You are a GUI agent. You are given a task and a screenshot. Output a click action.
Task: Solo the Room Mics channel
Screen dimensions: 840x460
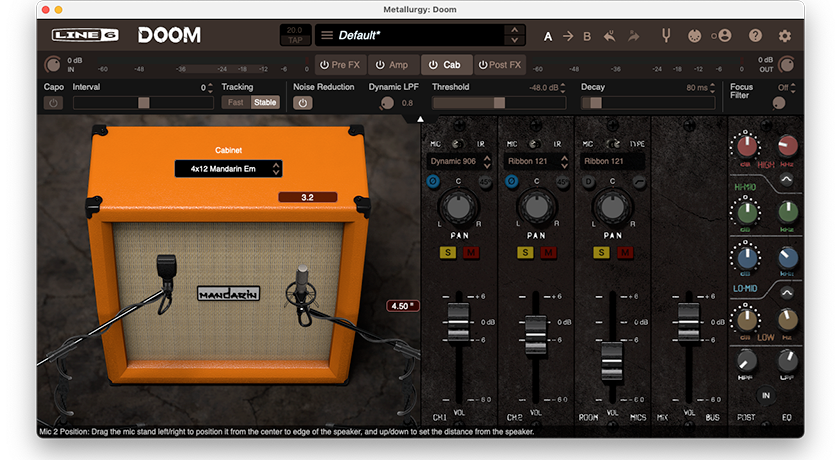tap(601, 252)
